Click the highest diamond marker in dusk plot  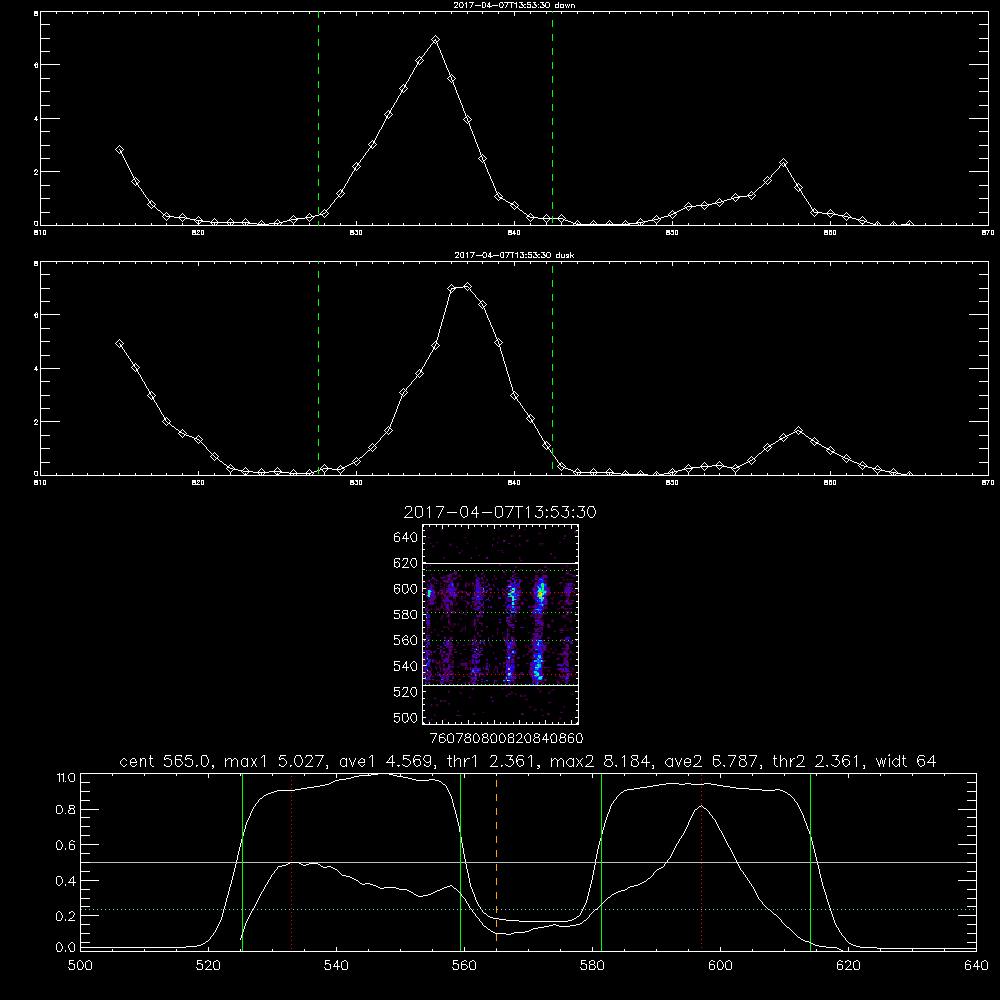(467, 287)
